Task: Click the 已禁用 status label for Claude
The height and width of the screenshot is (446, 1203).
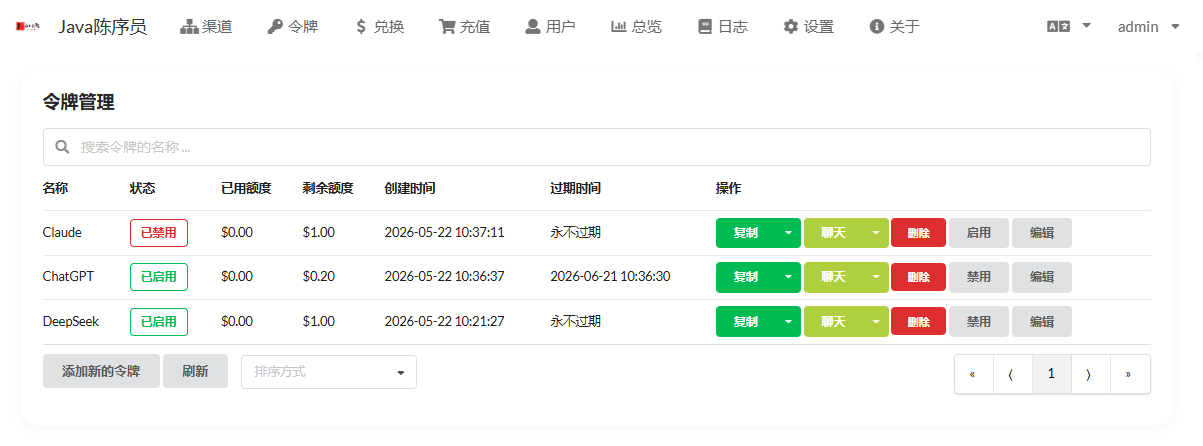Action: click(x=159, y=233)
